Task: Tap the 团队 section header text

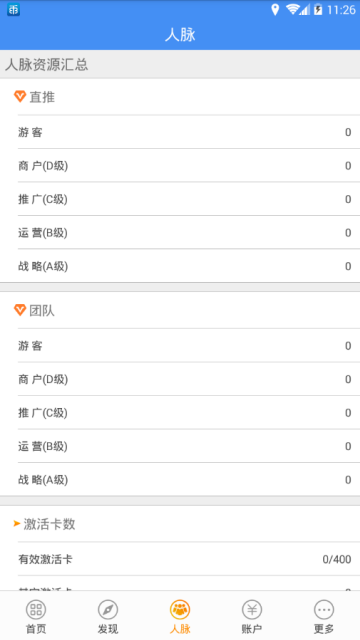Action: tap(42, 311)
